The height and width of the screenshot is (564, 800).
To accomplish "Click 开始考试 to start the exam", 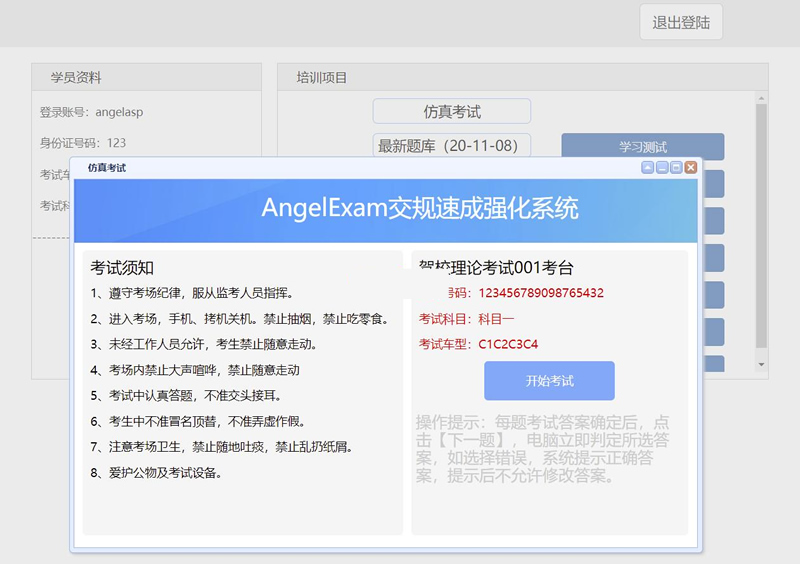I will (549, 381).
